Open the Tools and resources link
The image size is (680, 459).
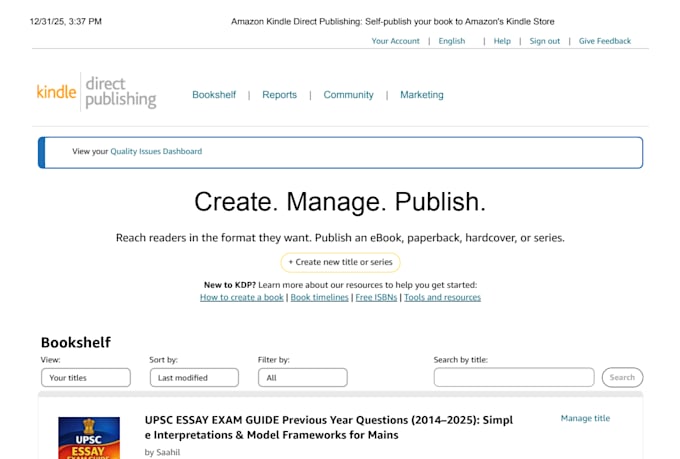[x=442, y=298]
